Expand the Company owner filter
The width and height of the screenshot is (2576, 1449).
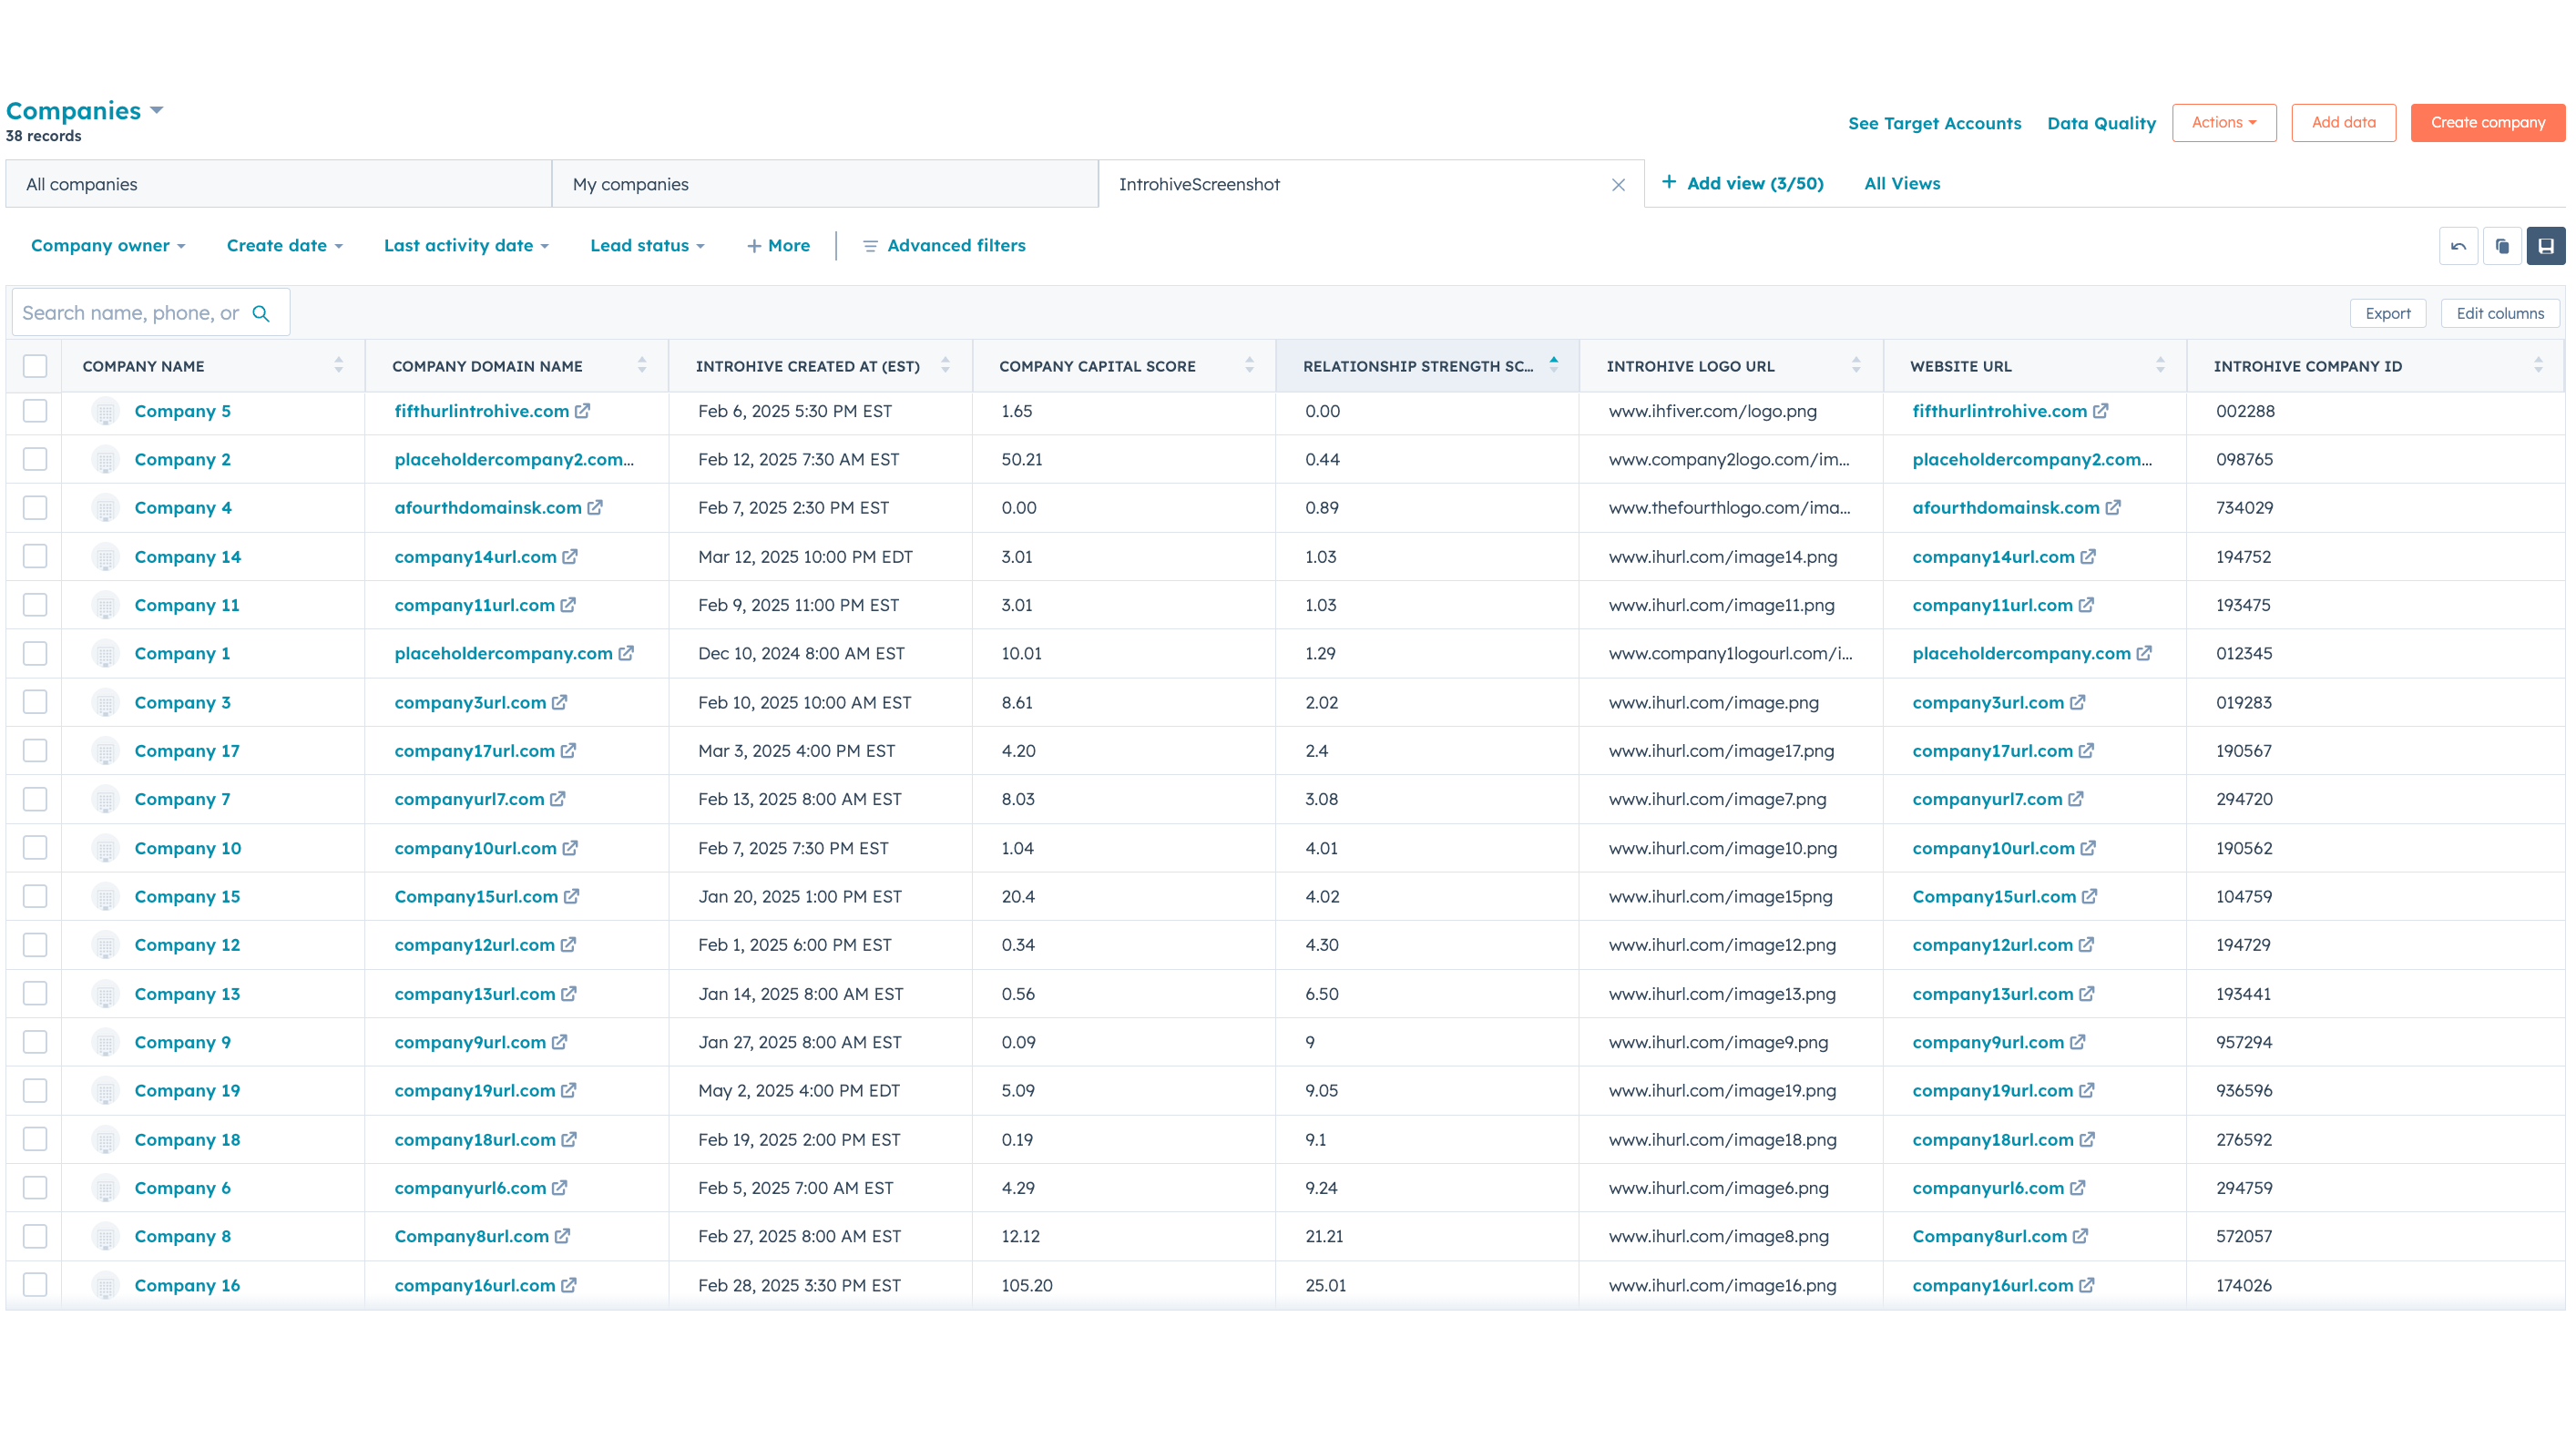tap(107, 245)
